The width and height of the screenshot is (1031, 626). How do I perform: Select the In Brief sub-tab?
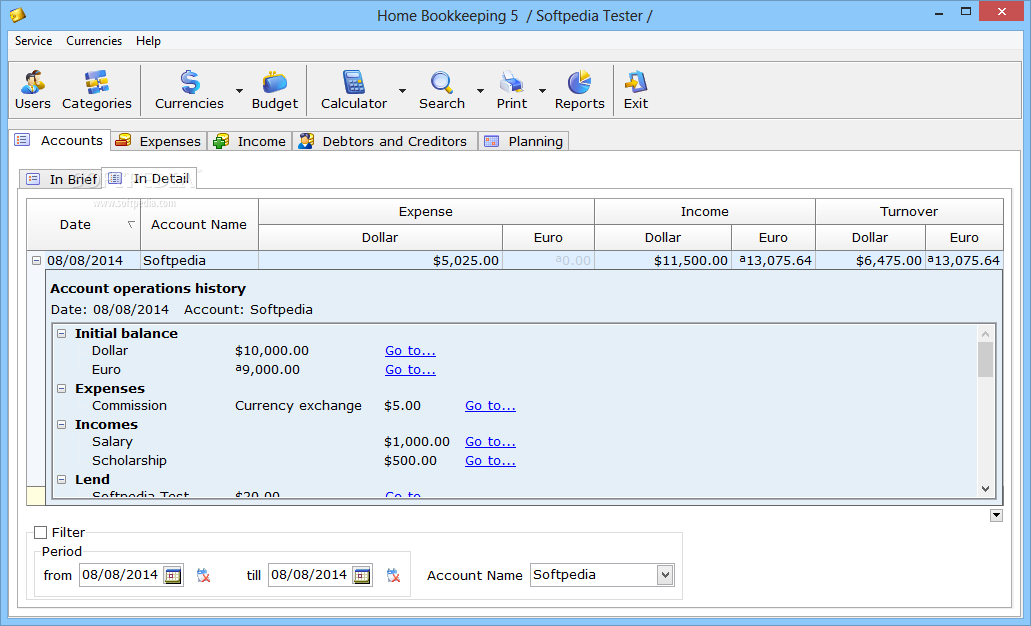60,179
